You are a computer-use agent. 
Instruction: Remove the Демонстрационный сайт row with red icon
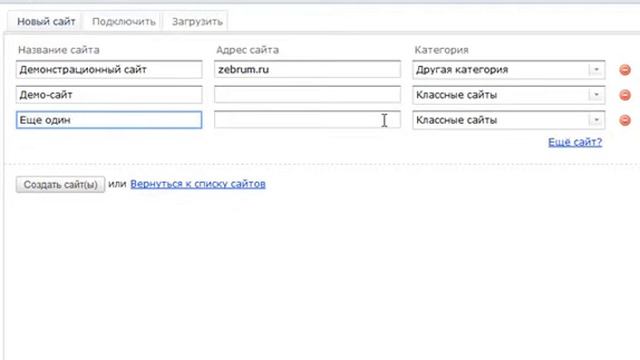click(624, 70)
